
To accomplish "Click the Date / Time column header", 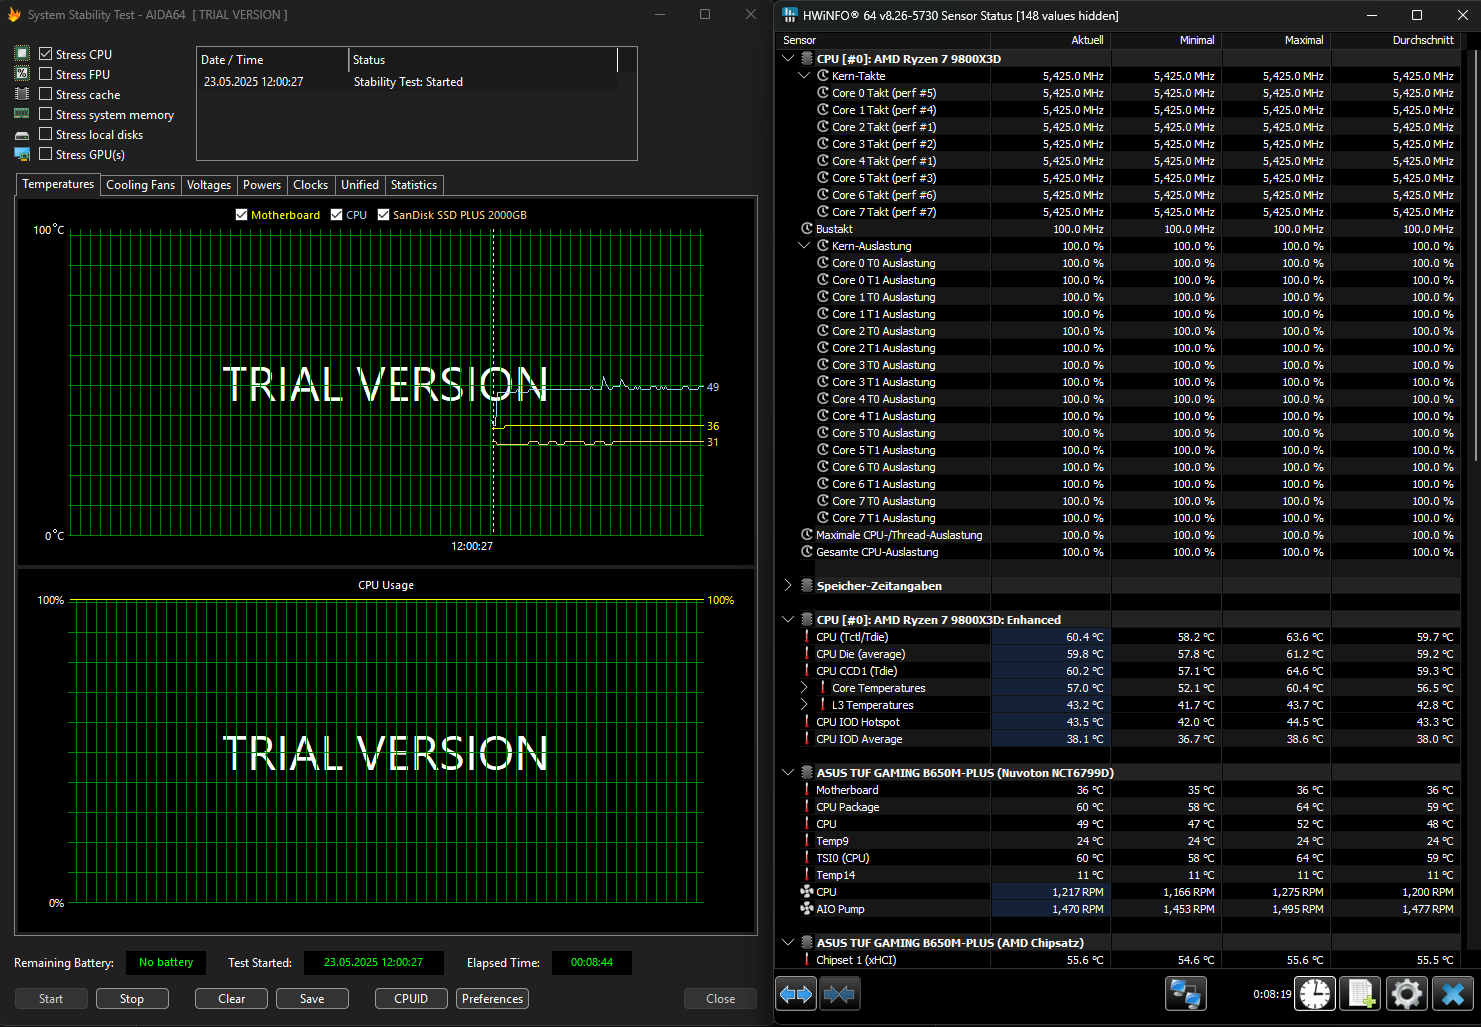I will tap(273, 60).
